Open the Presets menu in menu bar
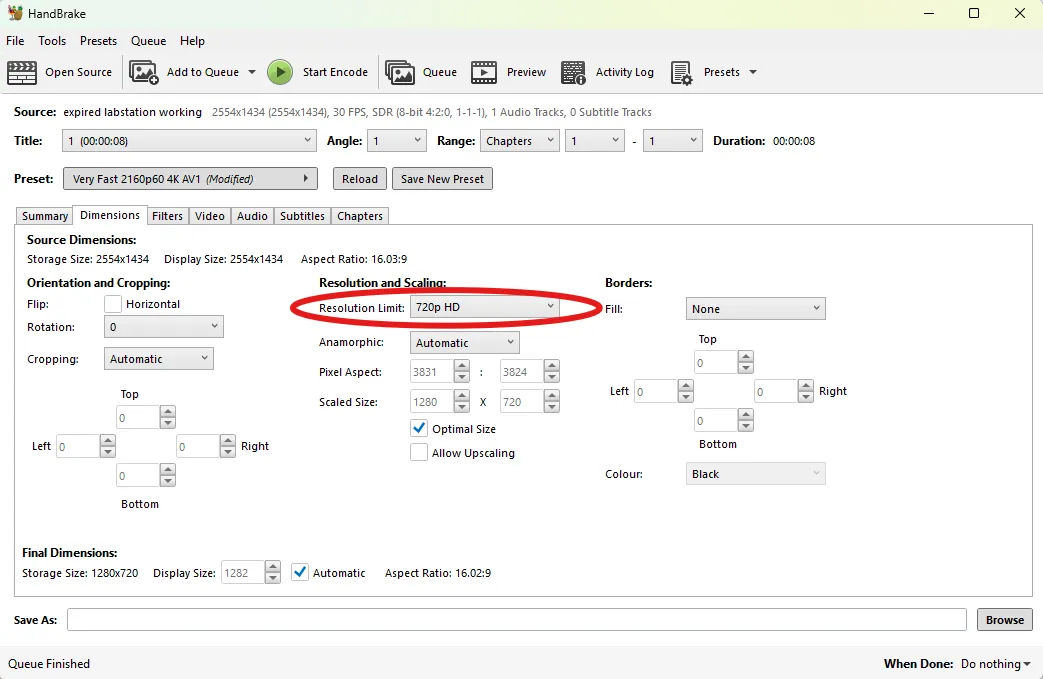Image resolution: width=1043 pixels, height=679 pixels. point(98,41)
